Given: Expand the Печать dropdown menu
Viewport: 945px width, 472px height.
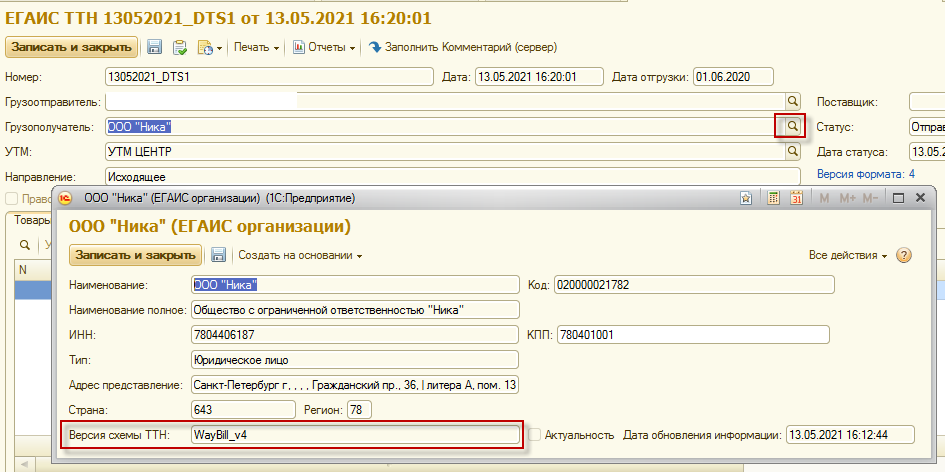Looking at the screenshot, I should pos(256,47).
